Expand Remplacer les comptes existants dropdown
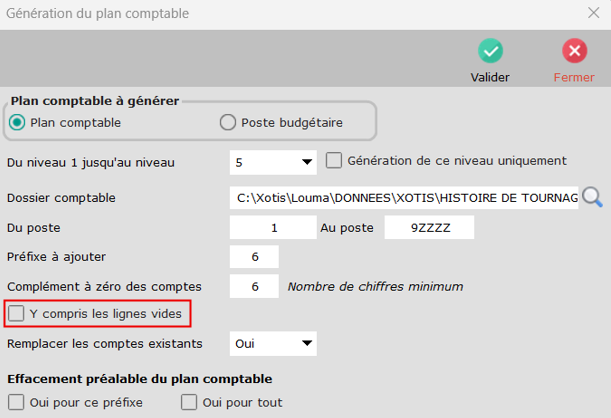The height and width of the screenshot is (418, 611). pos(307,344)
